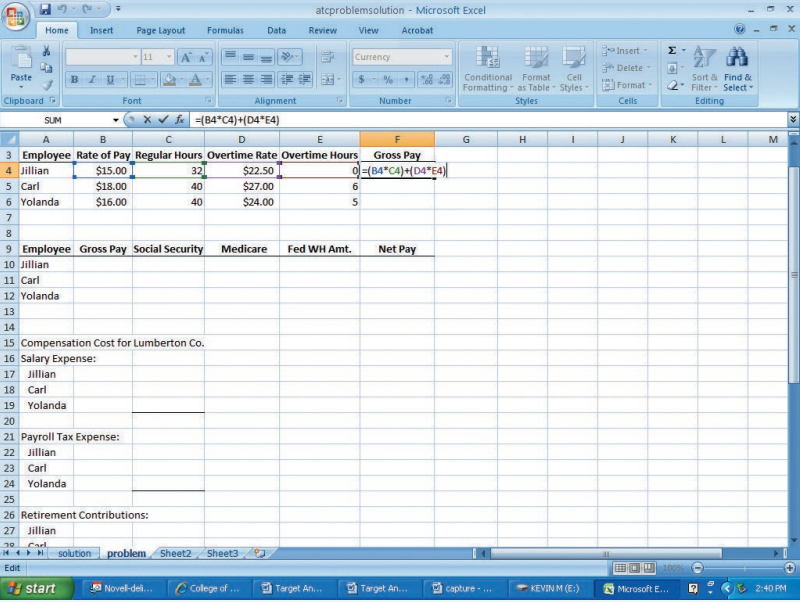
Task: Confirm formula with Enter checkmark icon
Action: (163, 120)
